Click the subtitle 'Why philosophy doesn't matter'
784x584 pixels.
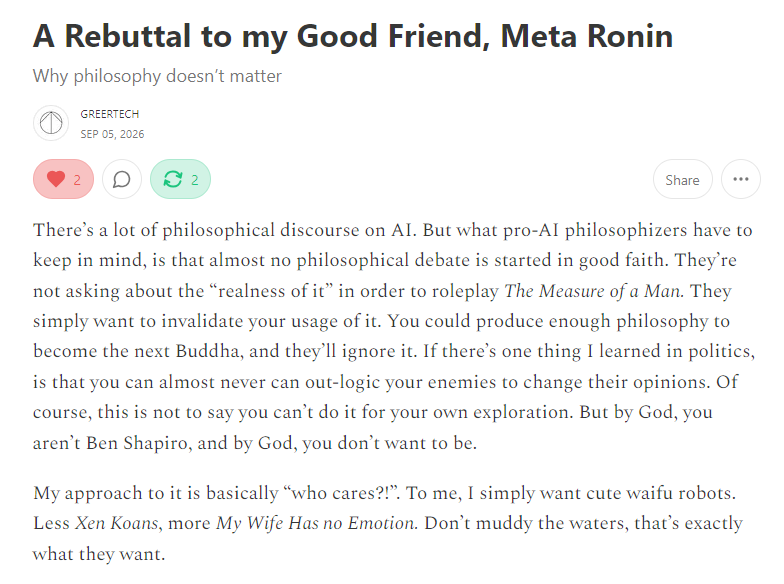(x=157, y=76)
